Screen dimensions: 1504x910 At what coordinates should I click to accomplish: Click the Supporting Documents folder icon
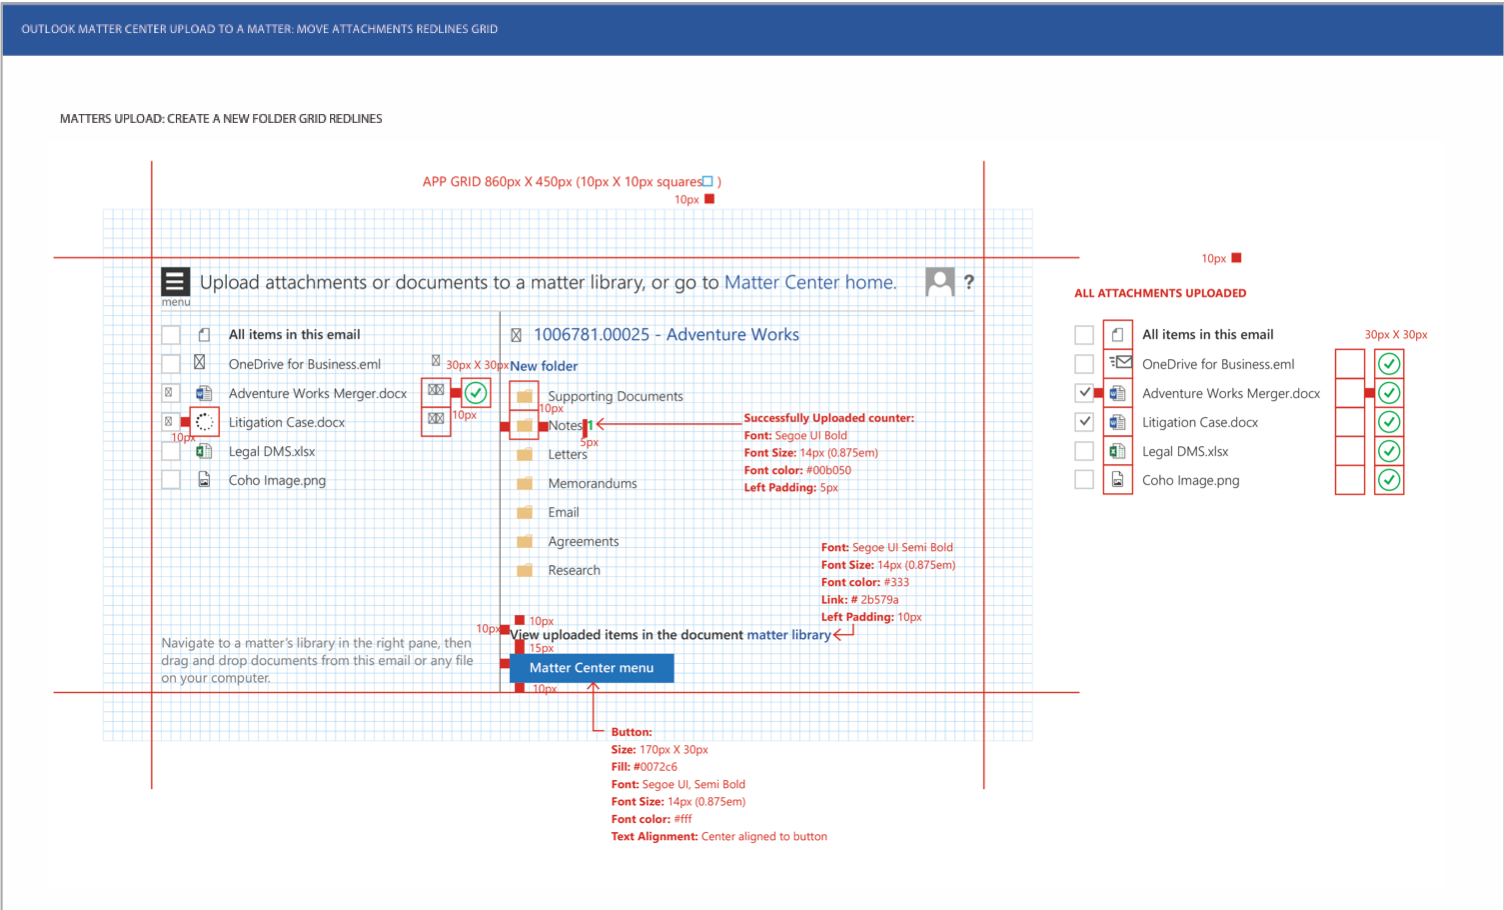coord(524,396)
